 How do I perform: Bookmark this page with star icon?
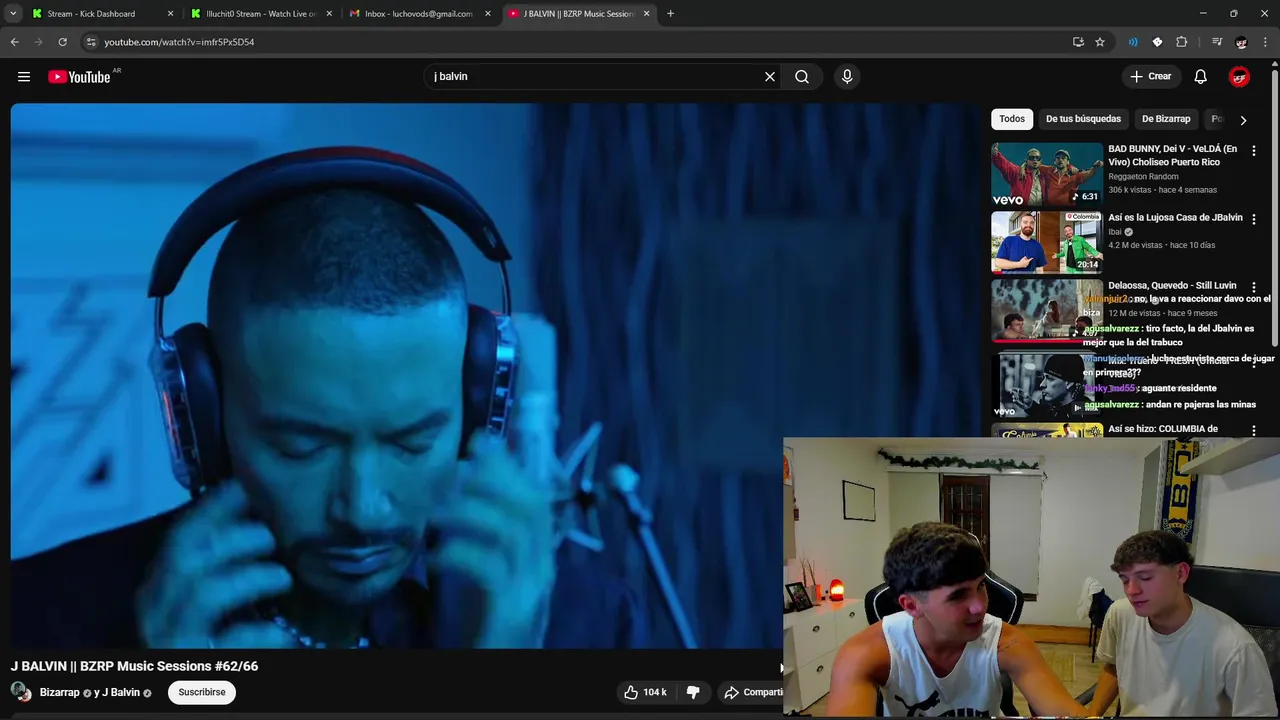1100,42
